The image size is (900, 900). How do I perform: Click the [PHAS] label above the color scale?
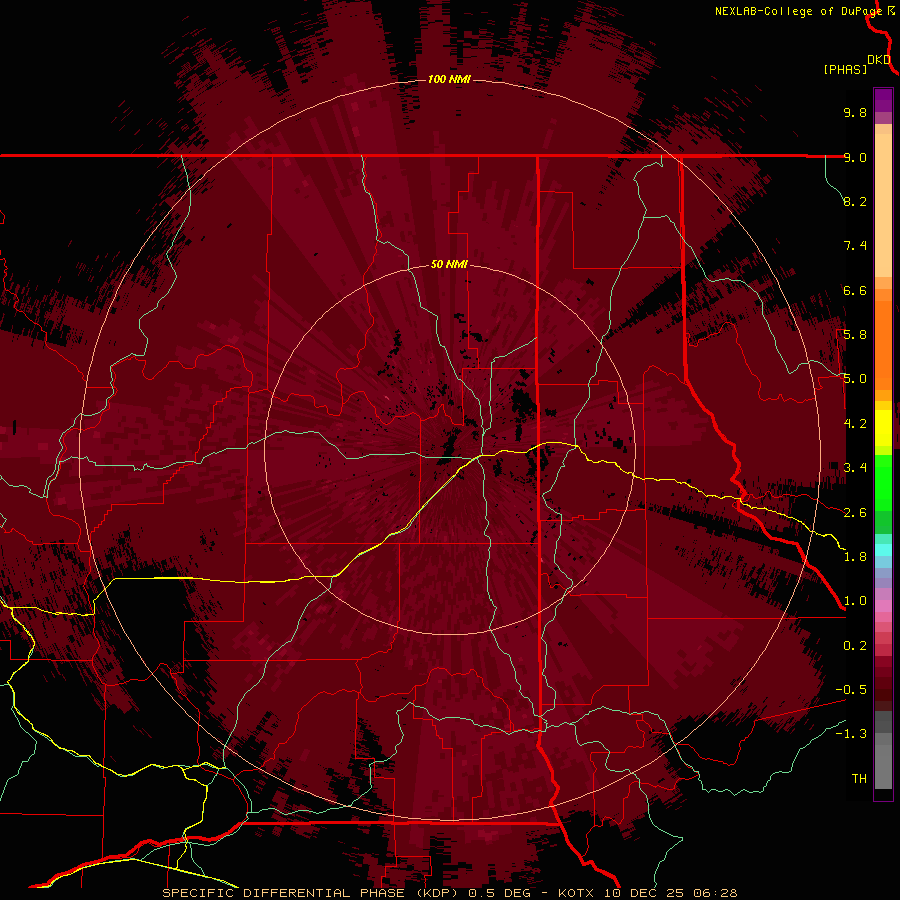[x=845, y=69]
